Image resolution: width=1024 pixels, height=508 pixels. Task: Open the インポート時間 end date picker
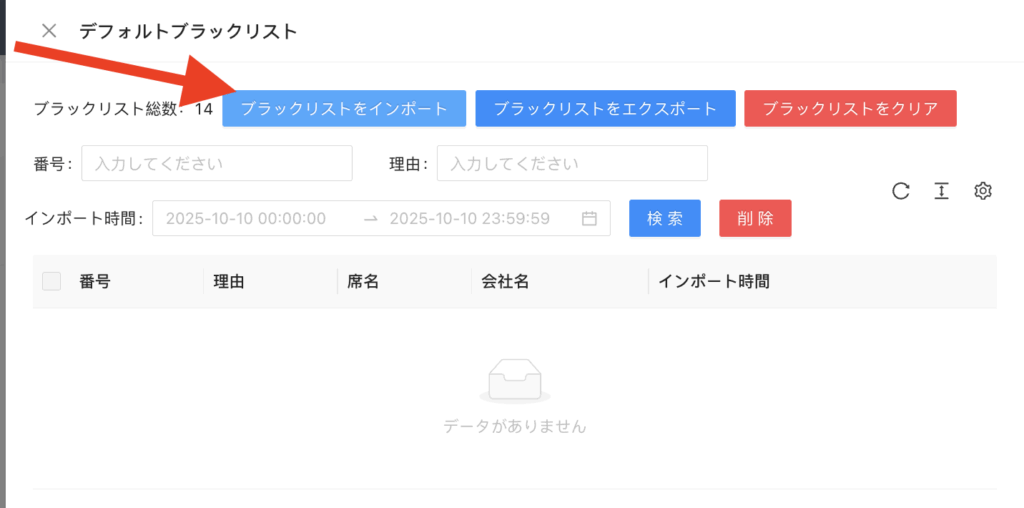pyautogui.click(x=469, y=218)
